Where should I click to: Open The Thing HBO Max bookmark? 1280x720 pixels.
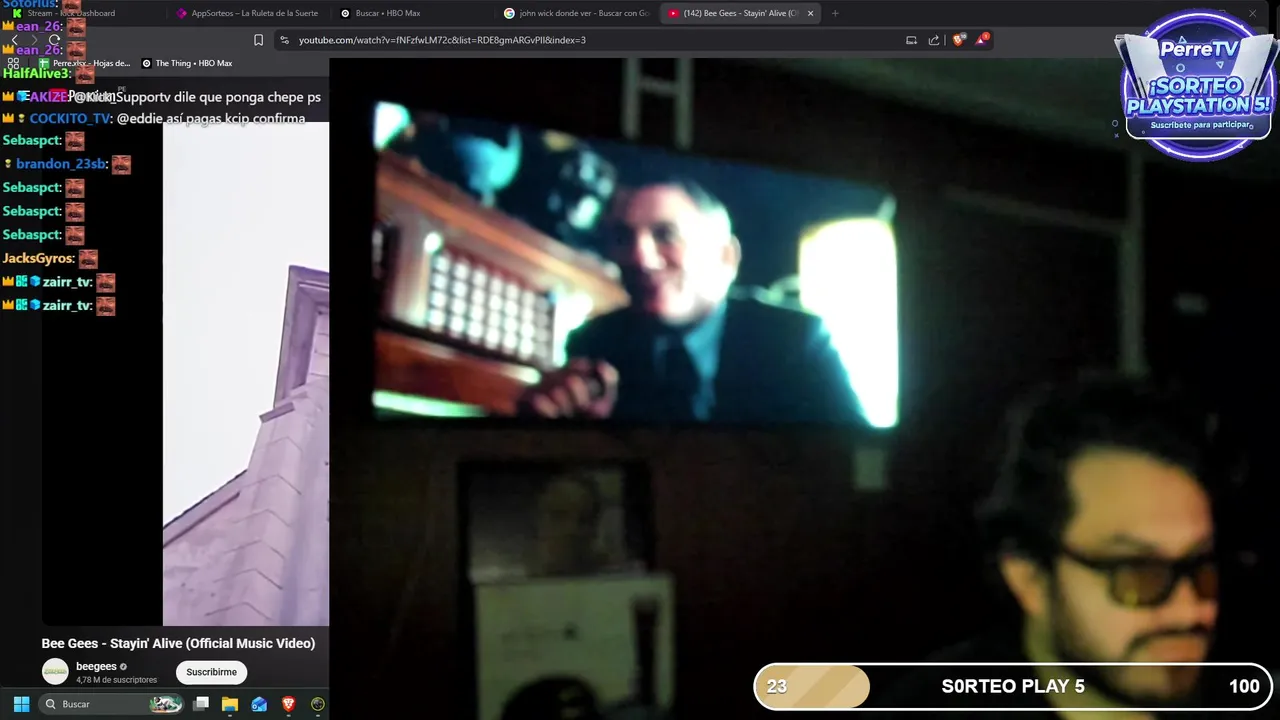pyautogui.click(x=187, y=63)
